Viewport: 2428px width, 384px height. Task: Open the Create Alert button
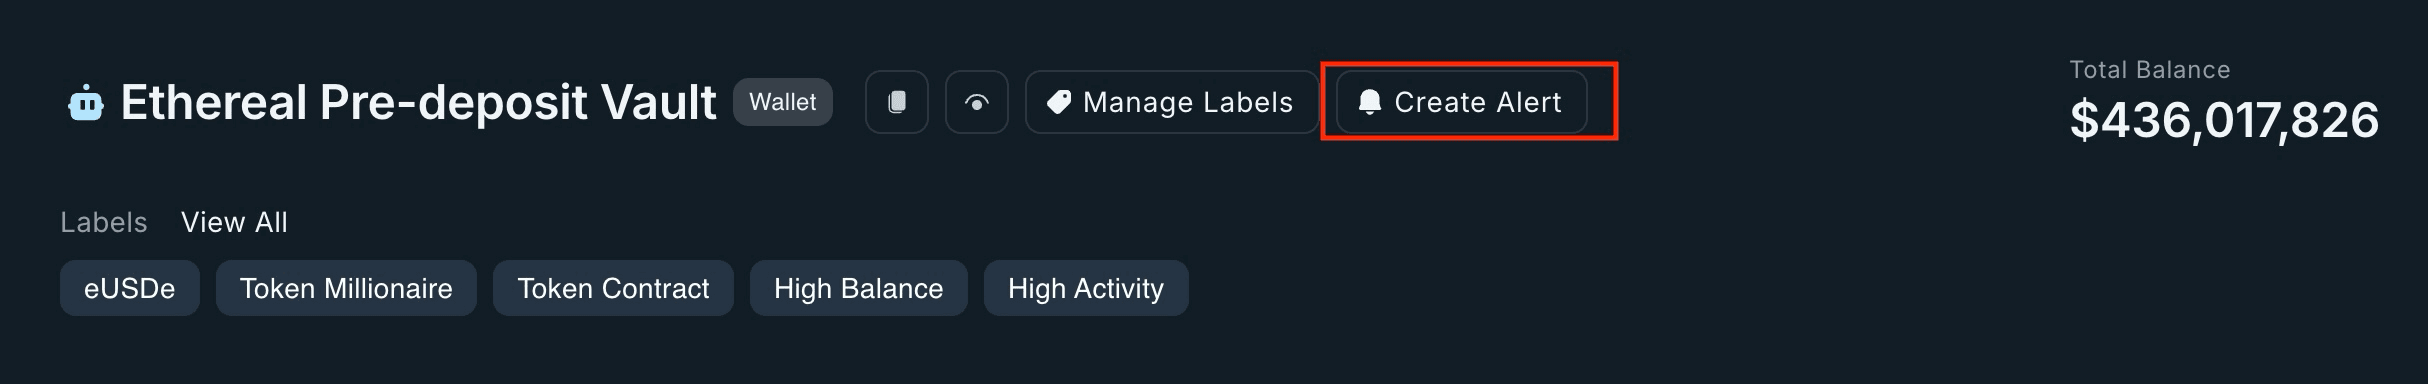point(1462,102)
